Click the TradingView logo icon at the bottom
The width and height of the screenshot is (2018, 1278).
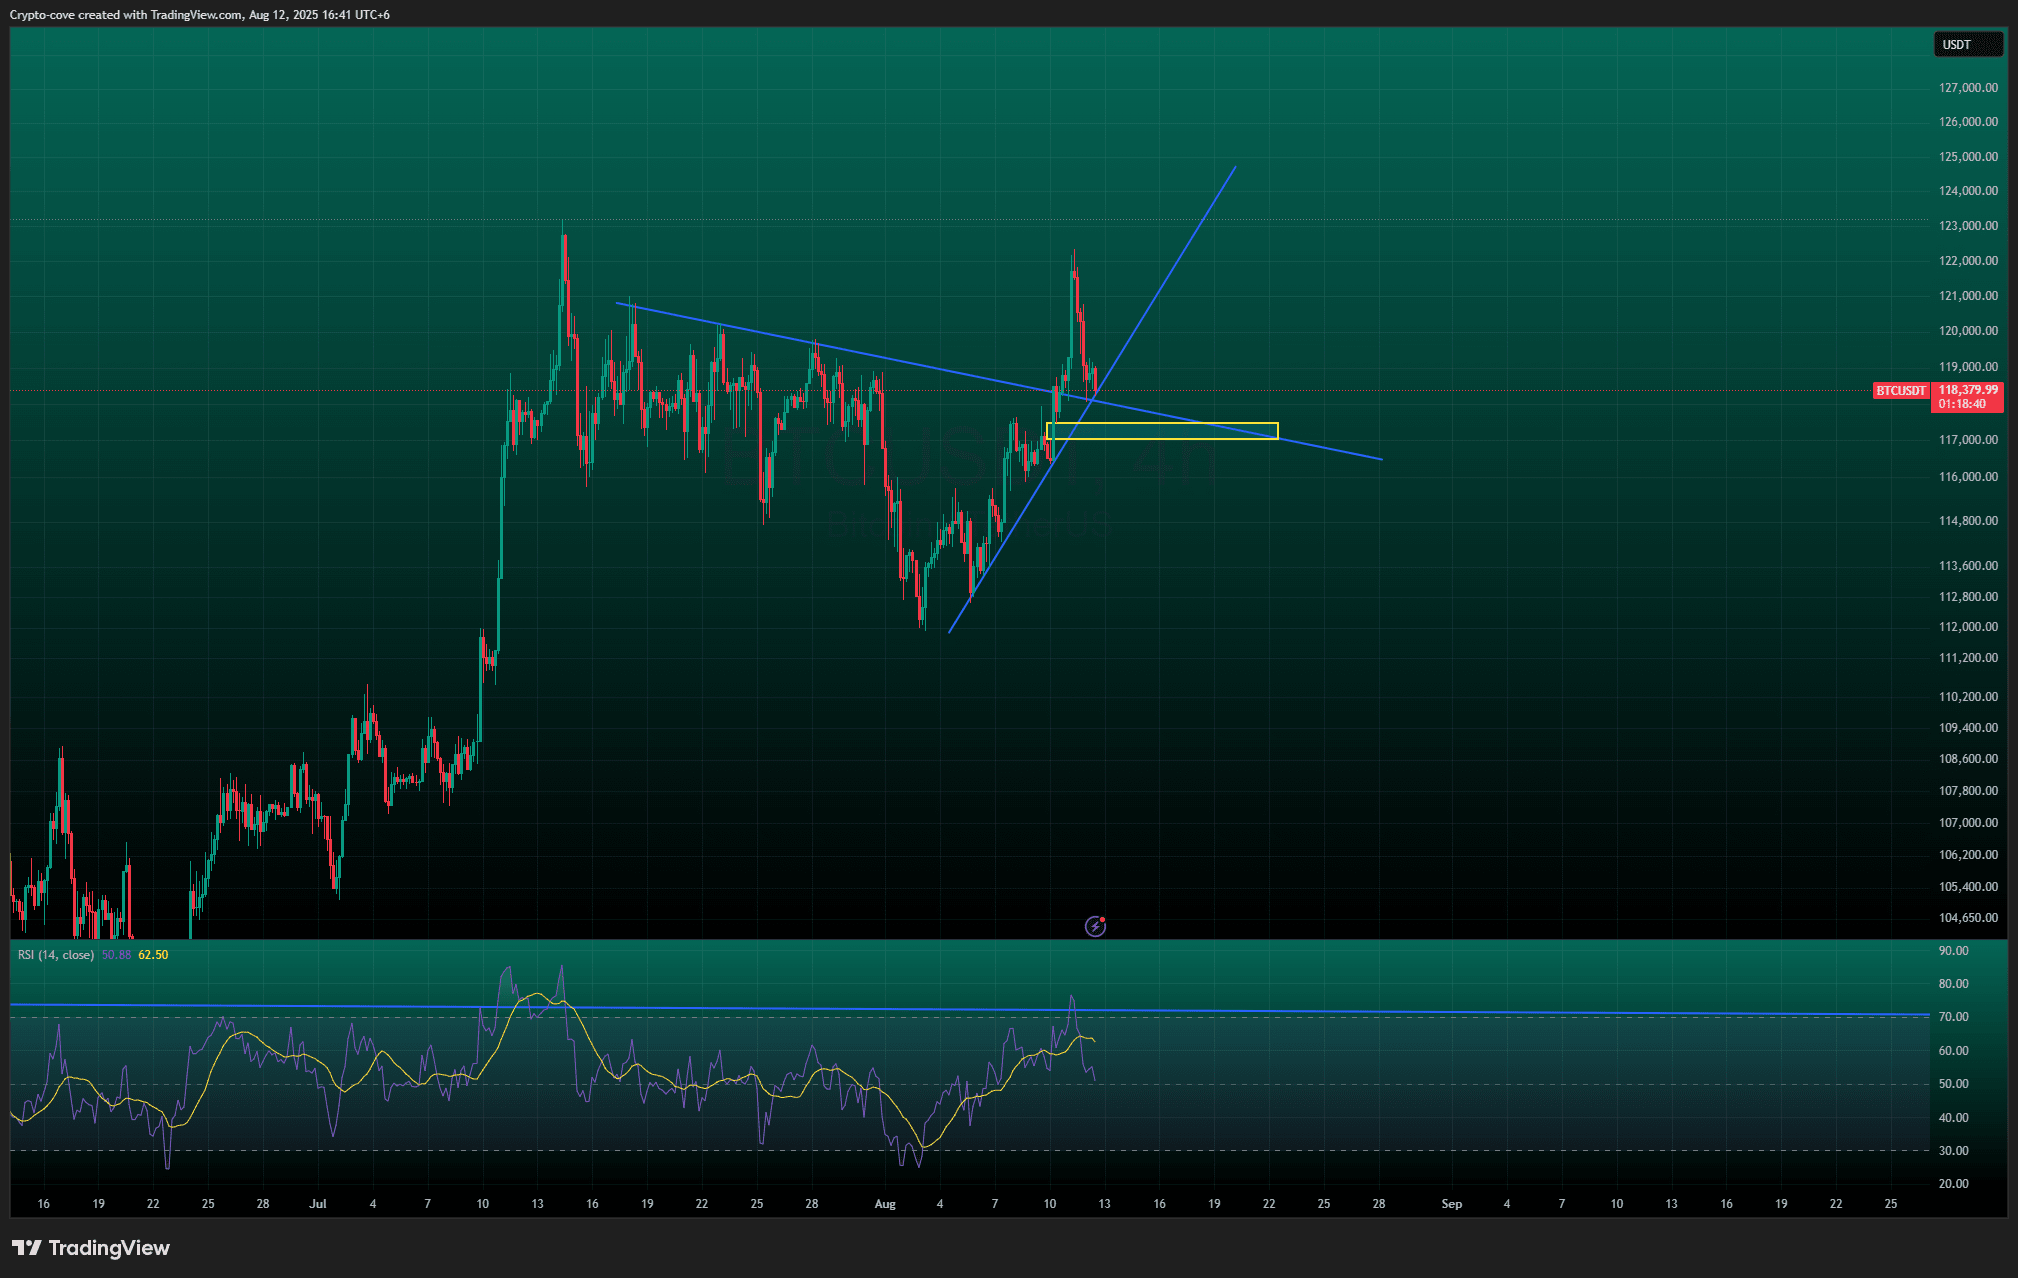pyautogui.click(x=27, y=1248)
